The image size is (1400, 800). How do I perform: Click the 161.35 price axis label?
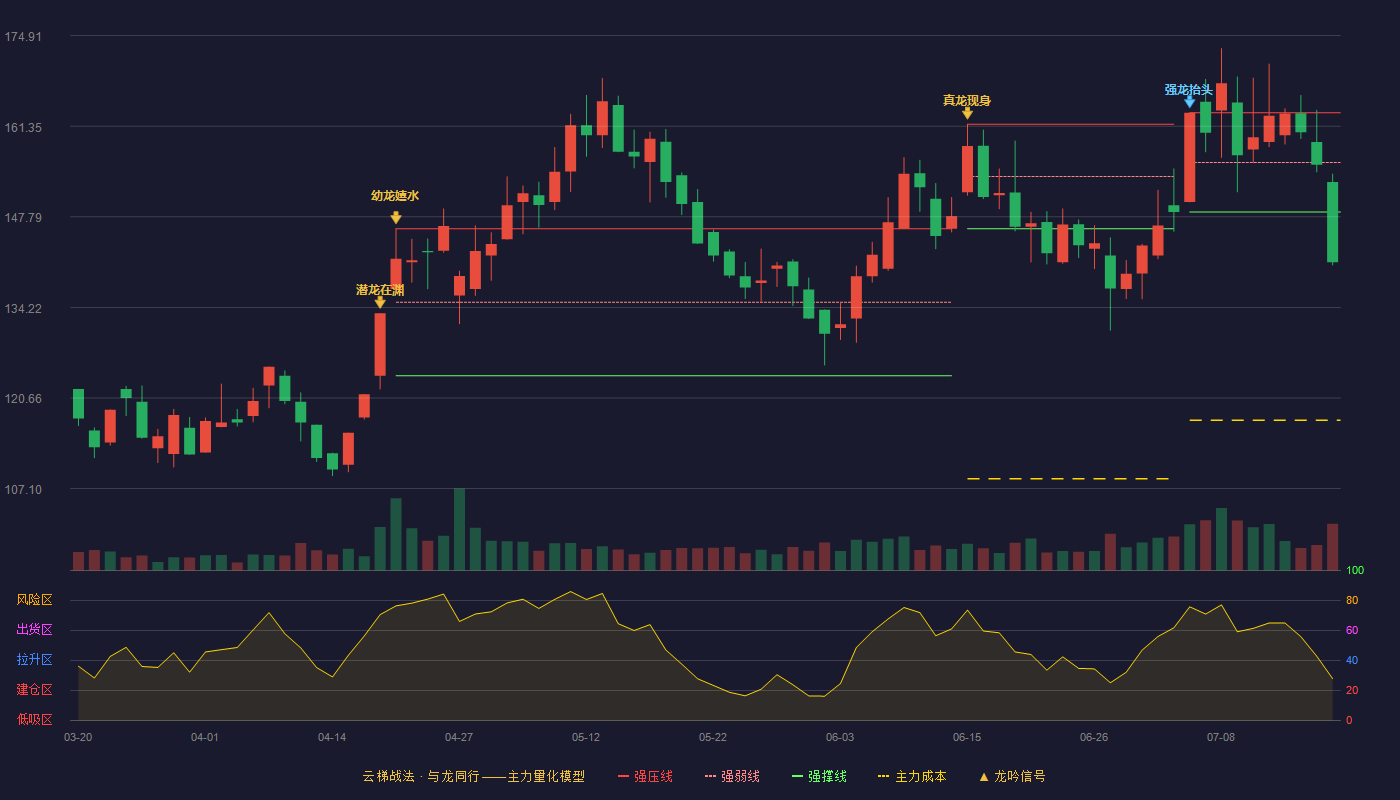point(23,128)
